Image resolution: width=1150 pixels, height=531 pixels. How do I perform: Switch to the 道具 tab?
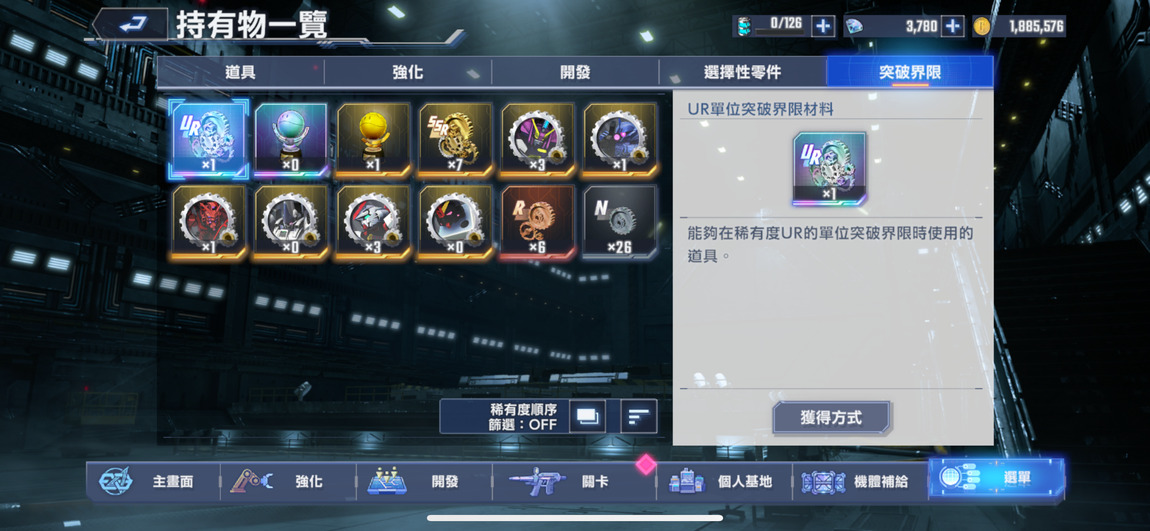click(240, 73)
